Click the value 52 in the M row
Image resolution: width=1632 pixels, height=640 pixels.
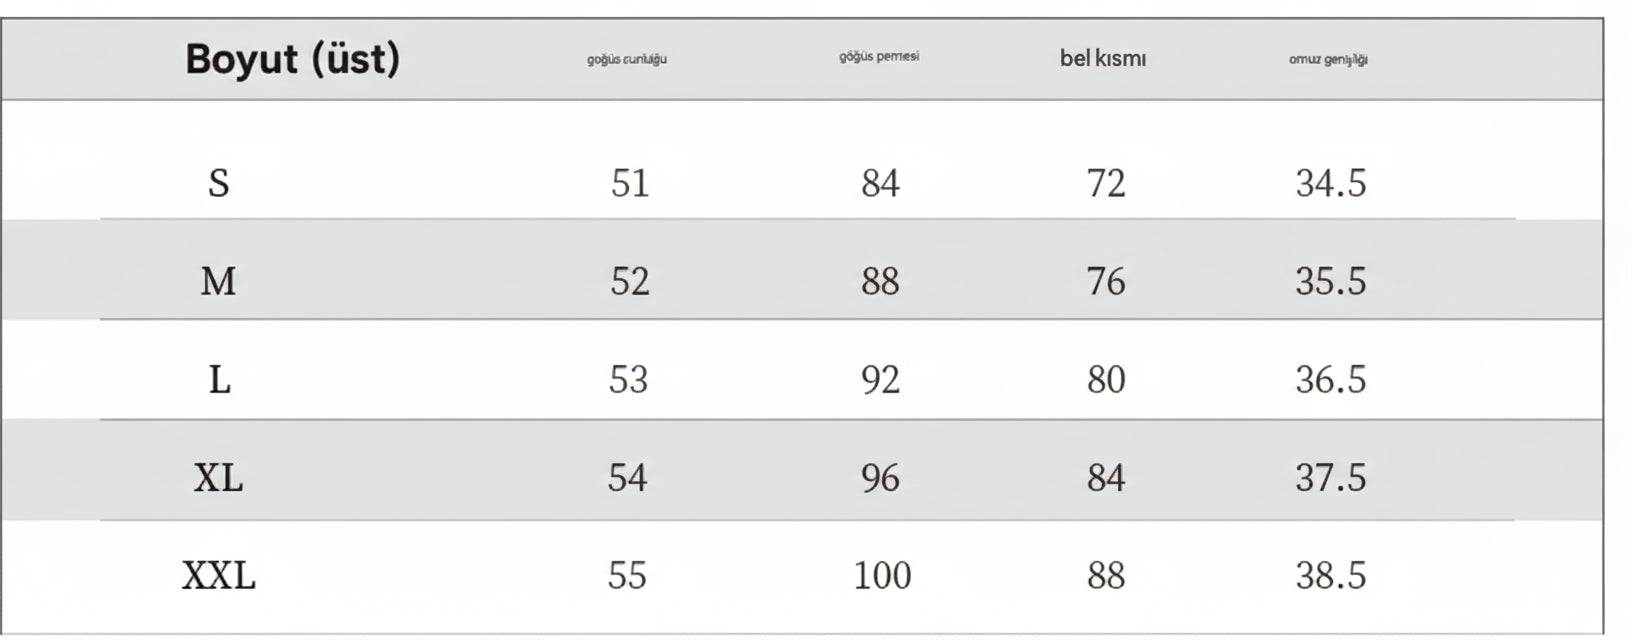pos(630,281)
